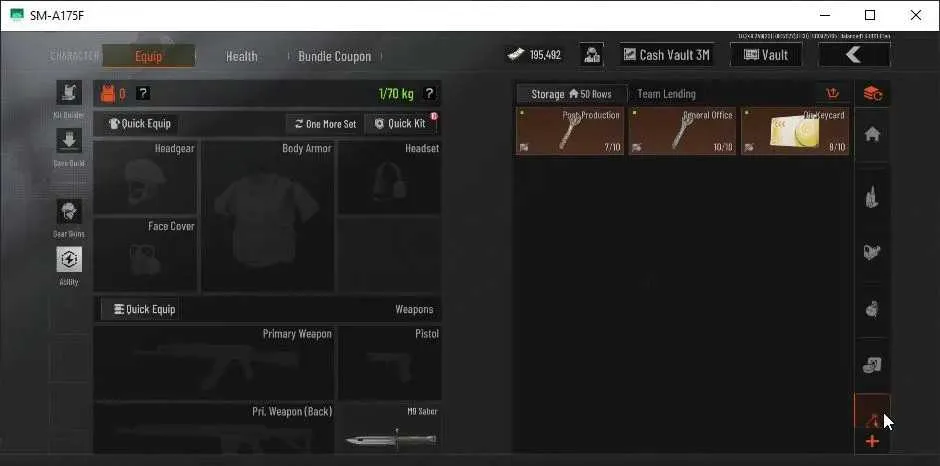Image resolution: width=940 pixels, height=466 pixels.
Task: Click the home category icon in storage sidebar
Action: pyautogui.click(x=872, y=134)
